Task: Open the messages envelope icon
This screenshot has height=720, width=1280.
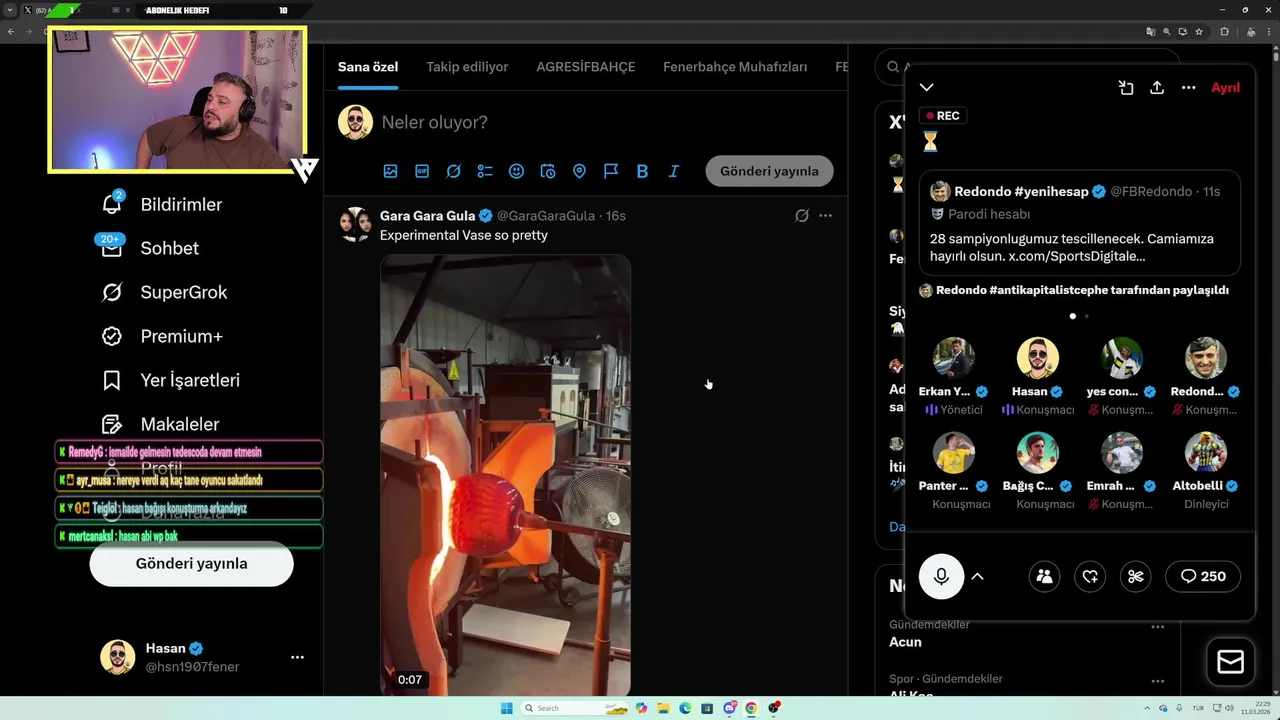Action: click(x=1230, y=662)
